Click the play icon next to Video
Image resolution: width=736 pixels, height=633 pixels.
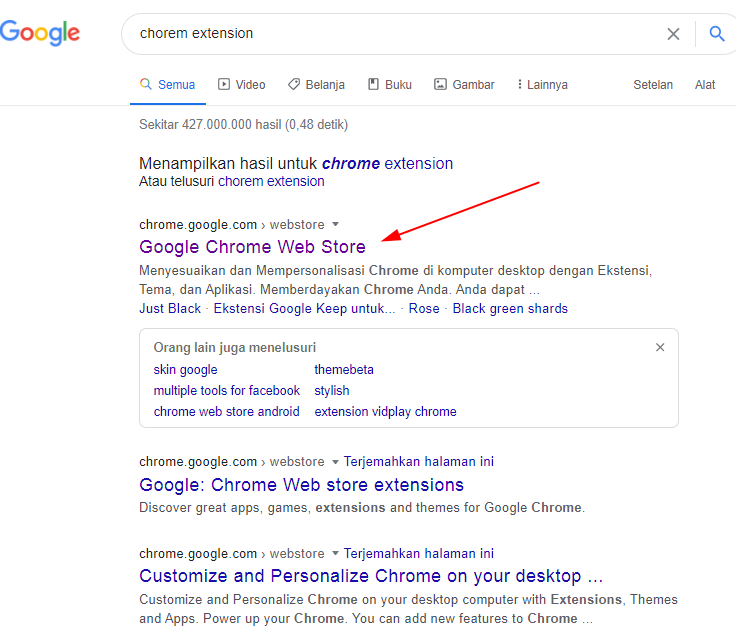(224, 84)
